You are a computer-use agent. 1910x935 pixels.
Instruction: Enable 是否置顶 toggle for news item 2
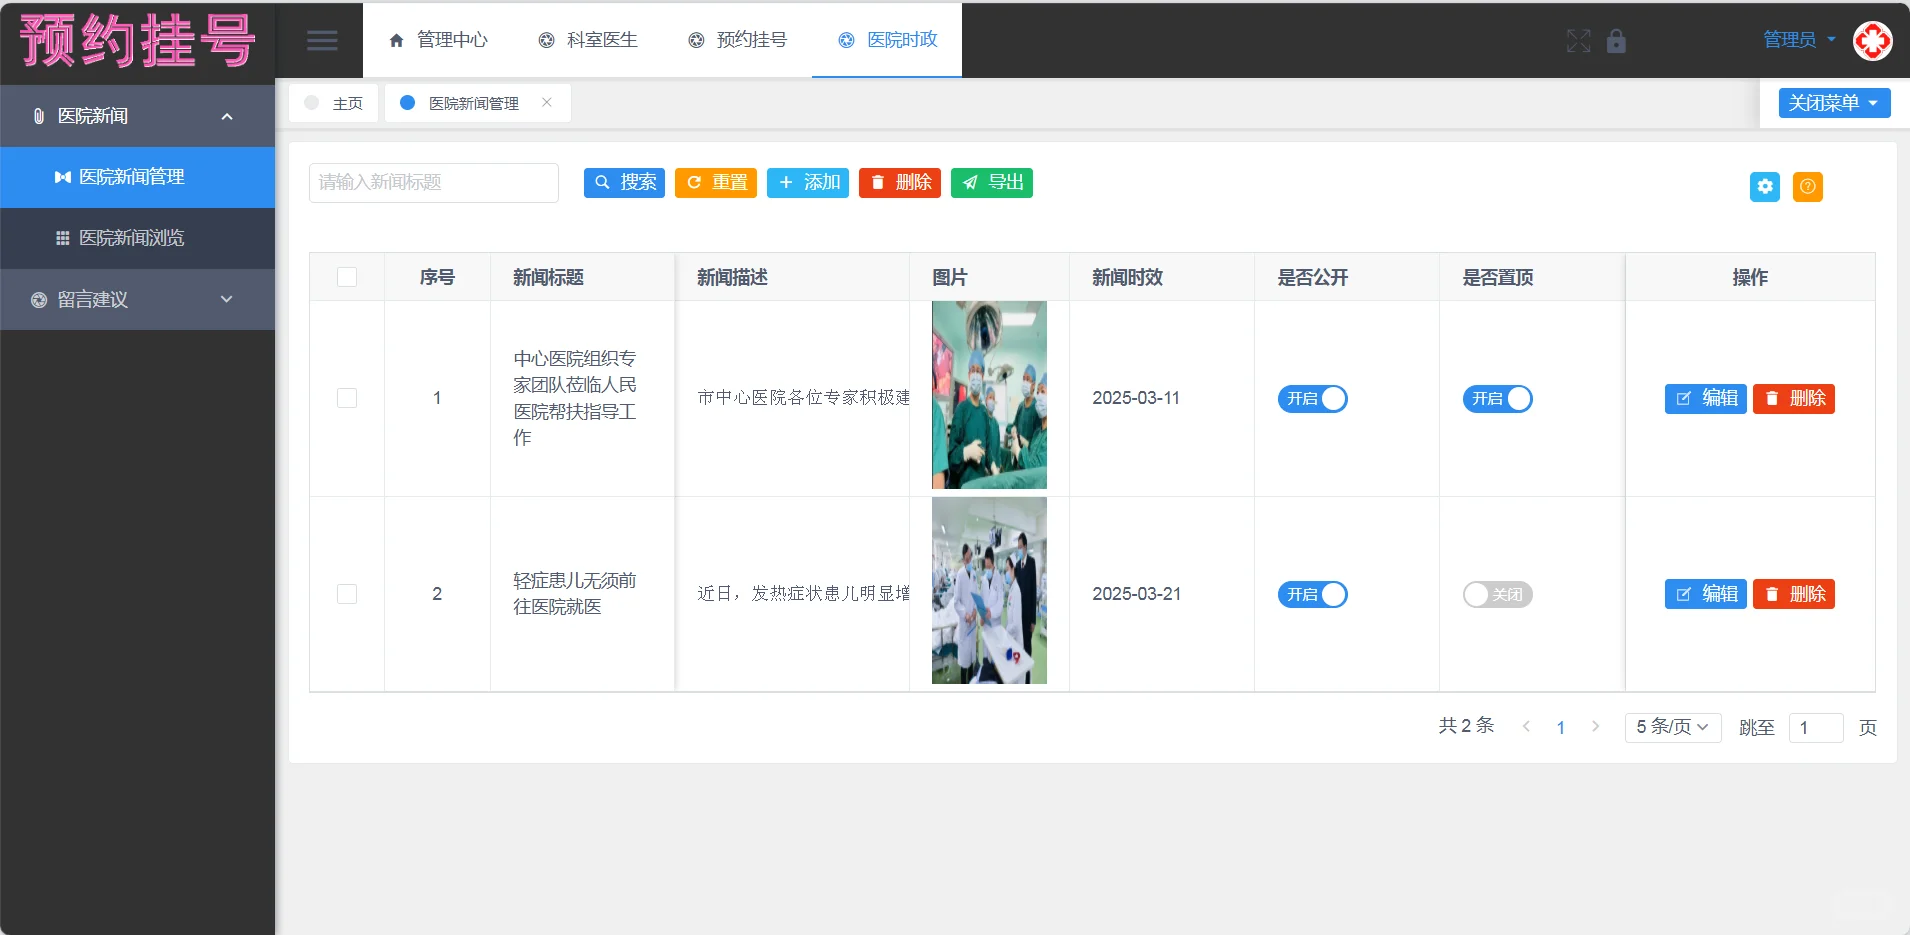tap(1497, 594)
